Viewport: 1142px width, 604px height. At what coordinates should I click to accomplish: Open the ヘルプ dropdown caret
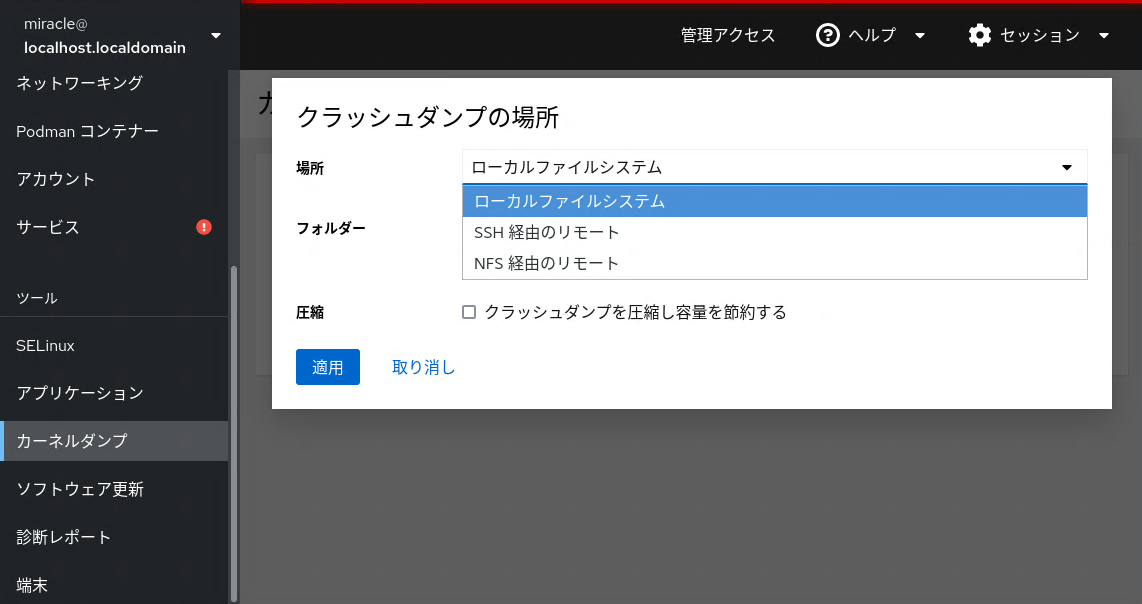point(920,36)
